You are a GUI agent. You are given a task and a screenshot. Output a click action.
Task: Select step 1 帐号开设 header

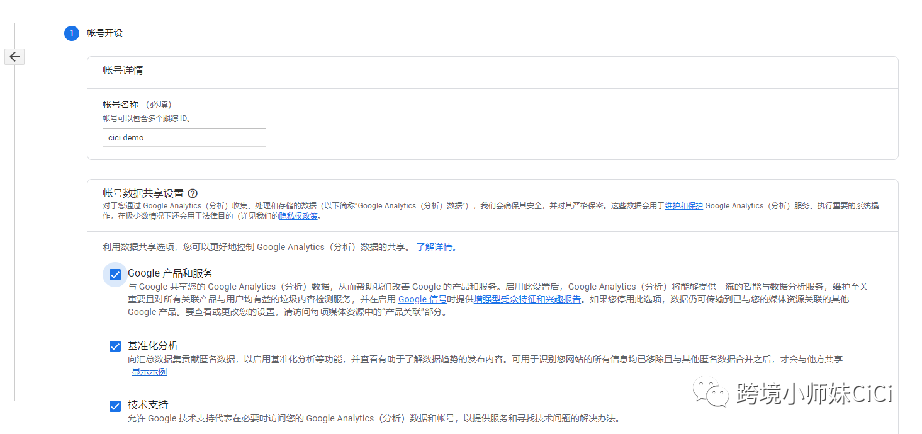click(94, 33)
